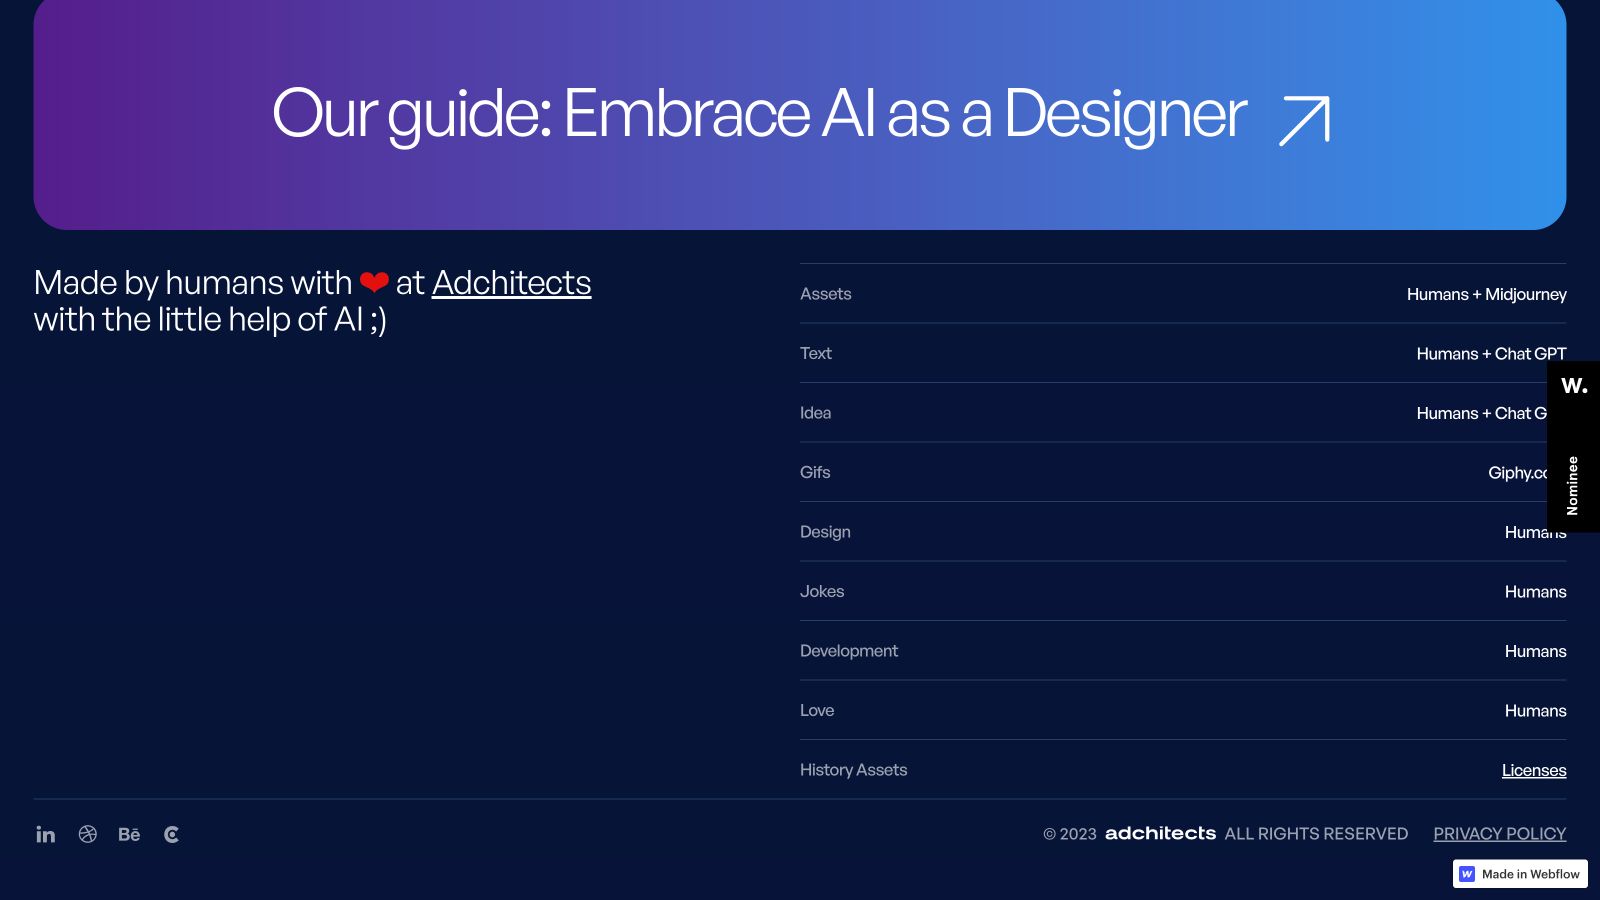Click the 'History Assets' label
The width and height of the screenshot is (1600, 900).
854,770
